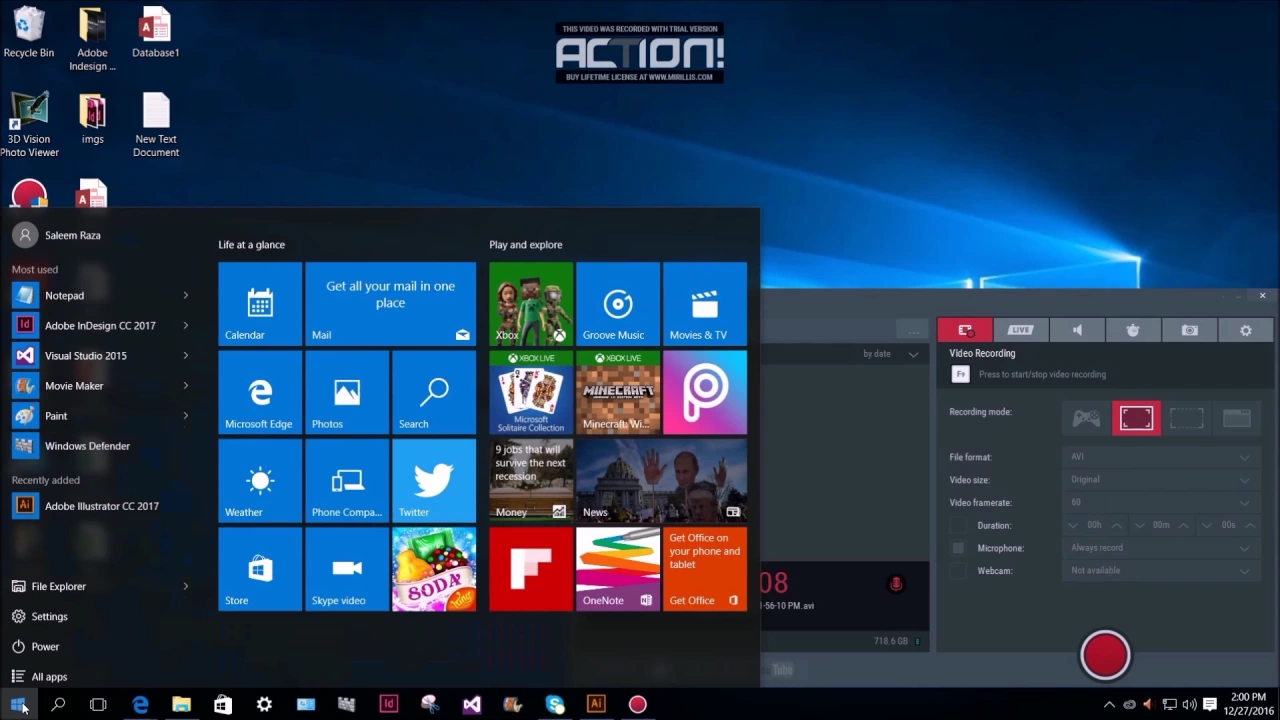Image resolution: width=1280 pixels, height=720 pixels.
Task: Open the Xbox tile
Action: [531, 304]
